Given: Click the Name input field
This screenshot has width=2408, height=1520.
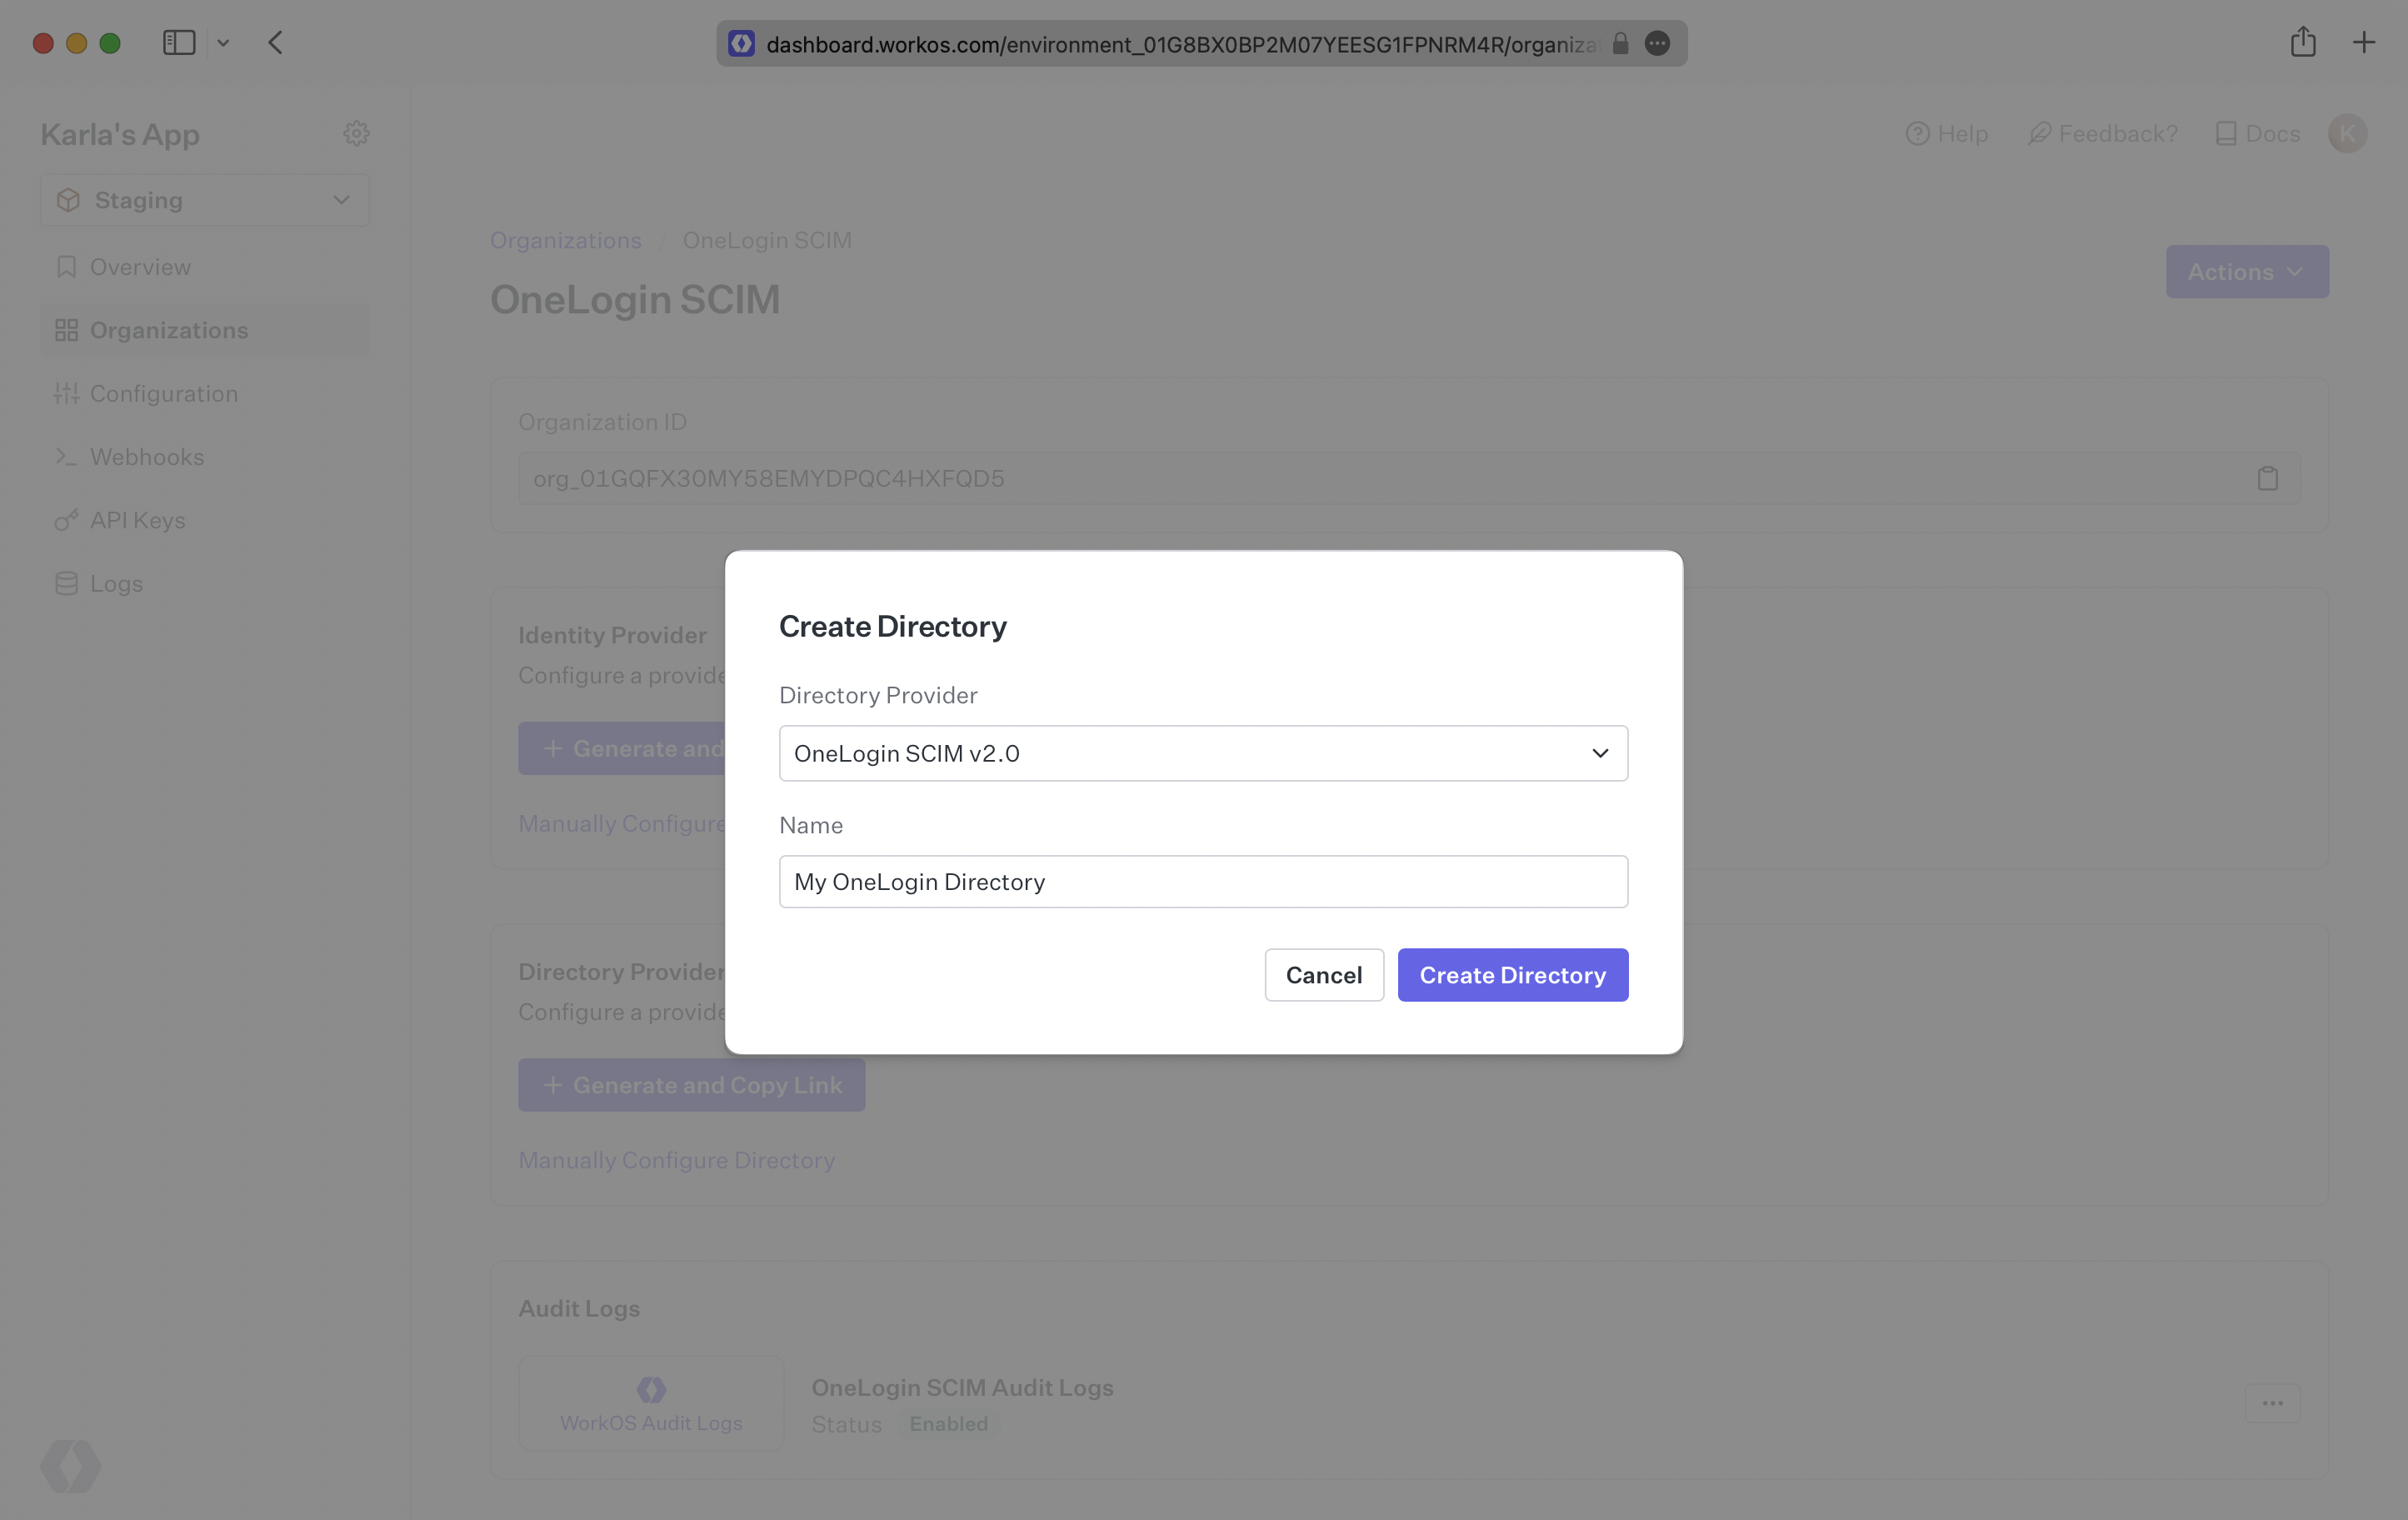Looking at the screenshot, I should tap(1202, 879).
